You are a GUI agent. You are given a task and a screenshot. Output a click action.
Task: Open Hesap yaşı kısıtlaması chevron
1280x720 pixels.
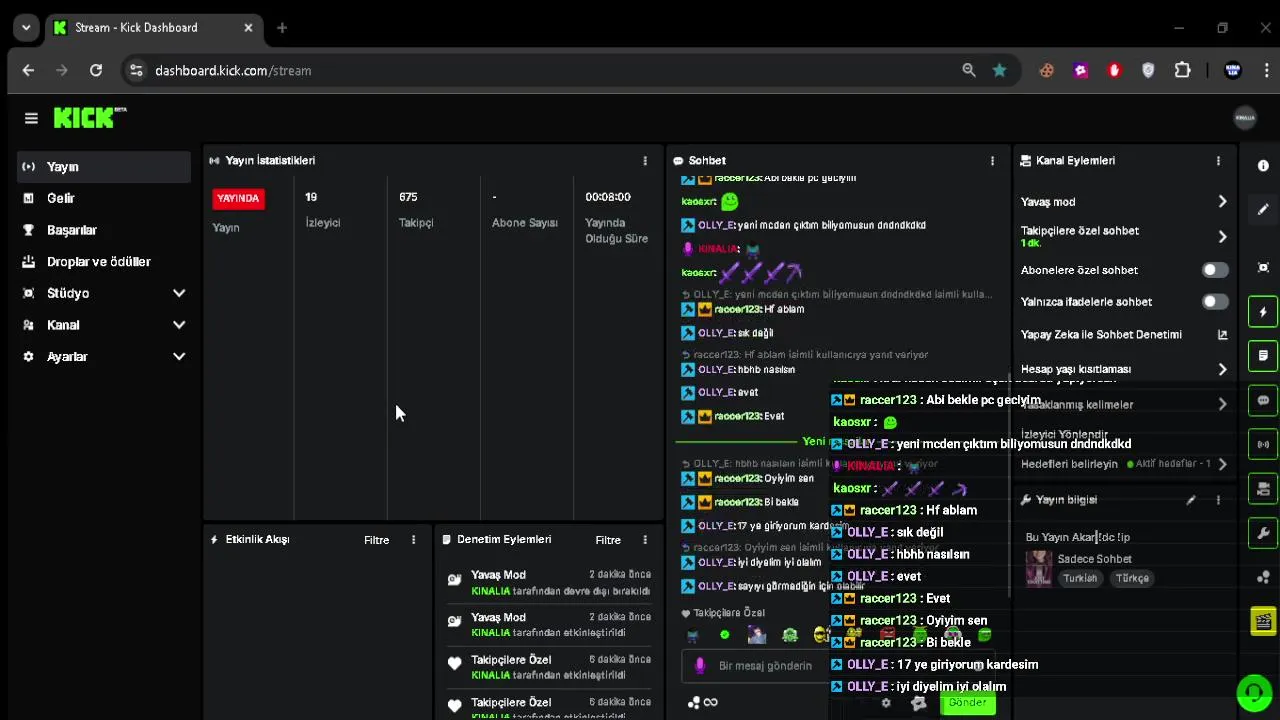tap(1222, 369)
